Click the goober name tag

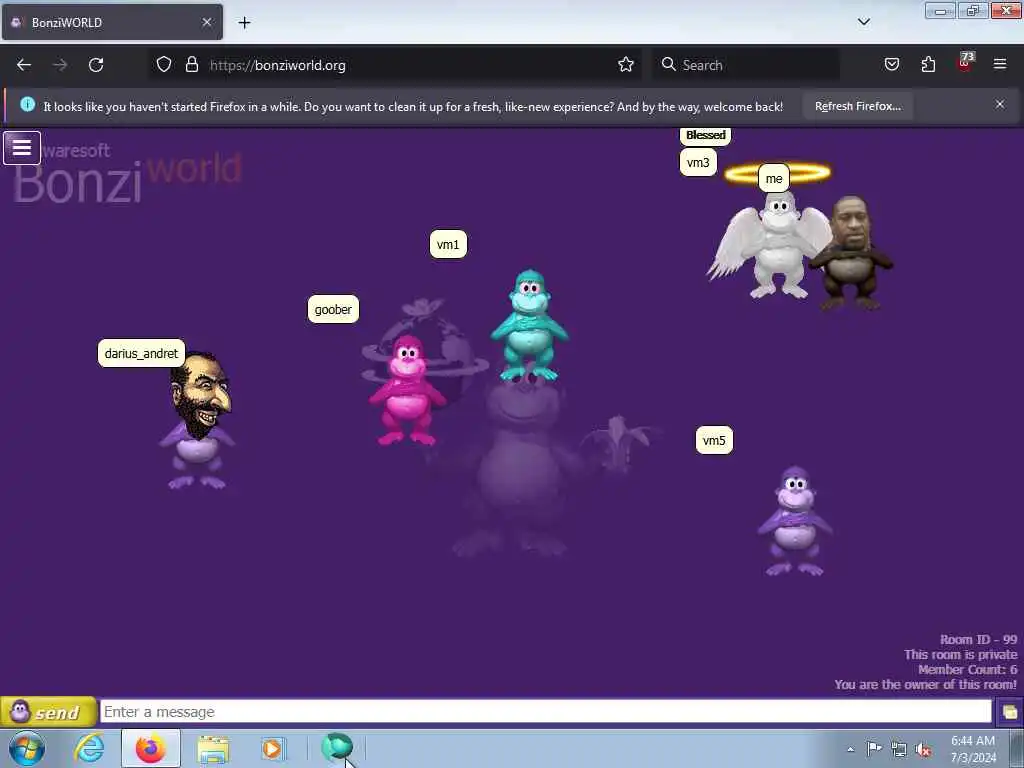[x=333, y=309]
